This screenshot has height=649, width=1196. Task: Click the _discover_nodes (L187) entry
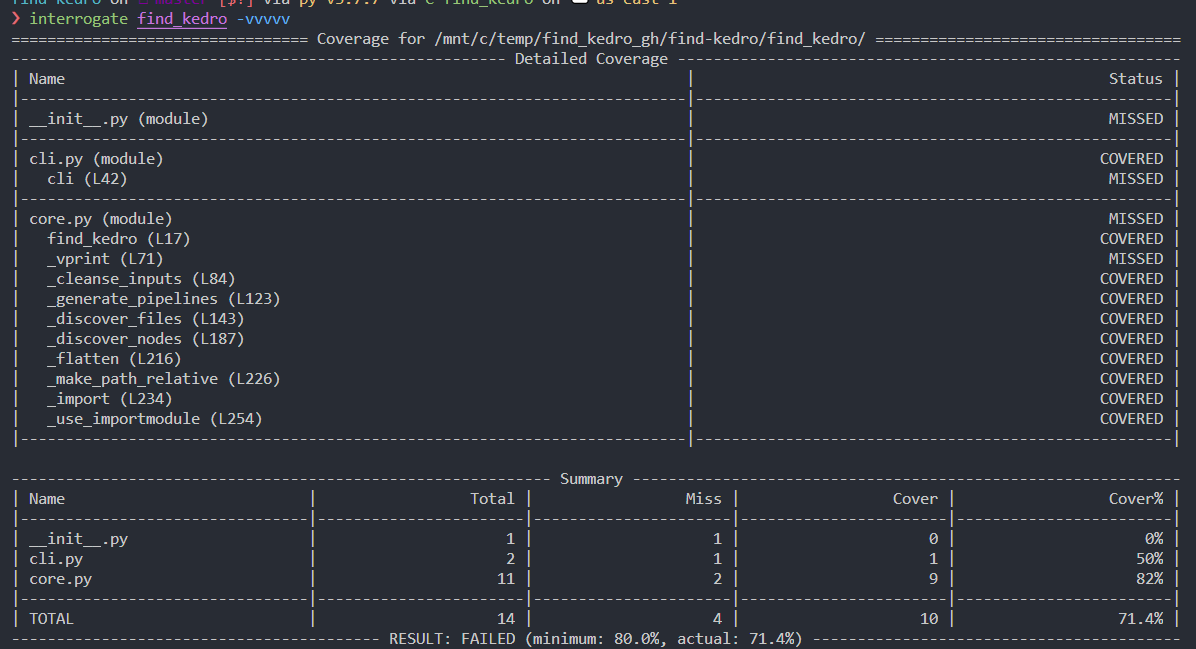145,339
